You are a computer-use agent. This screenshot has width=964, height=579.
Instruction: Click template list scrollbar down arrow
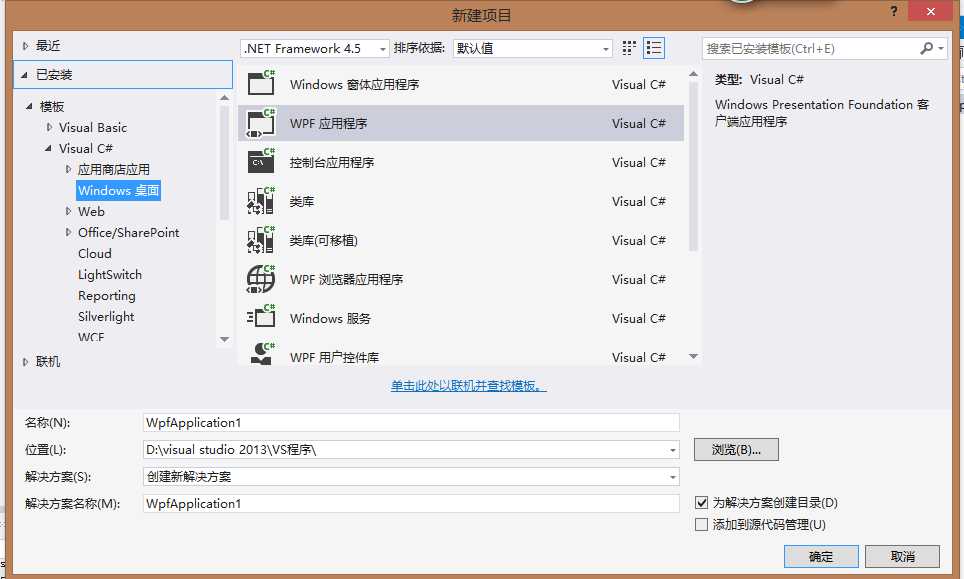[693, 356]
